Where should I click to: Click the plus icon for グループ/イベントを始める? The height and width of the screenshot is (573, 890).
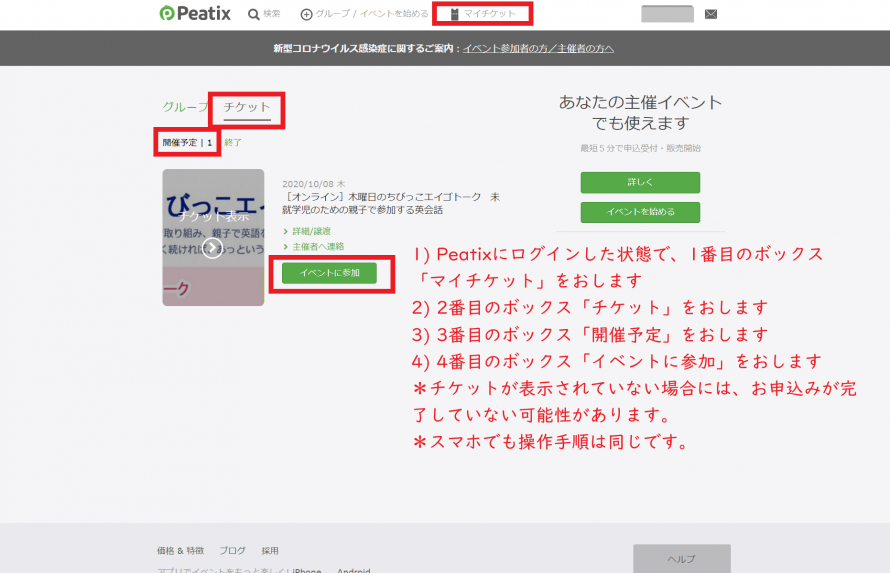[306, 14]
